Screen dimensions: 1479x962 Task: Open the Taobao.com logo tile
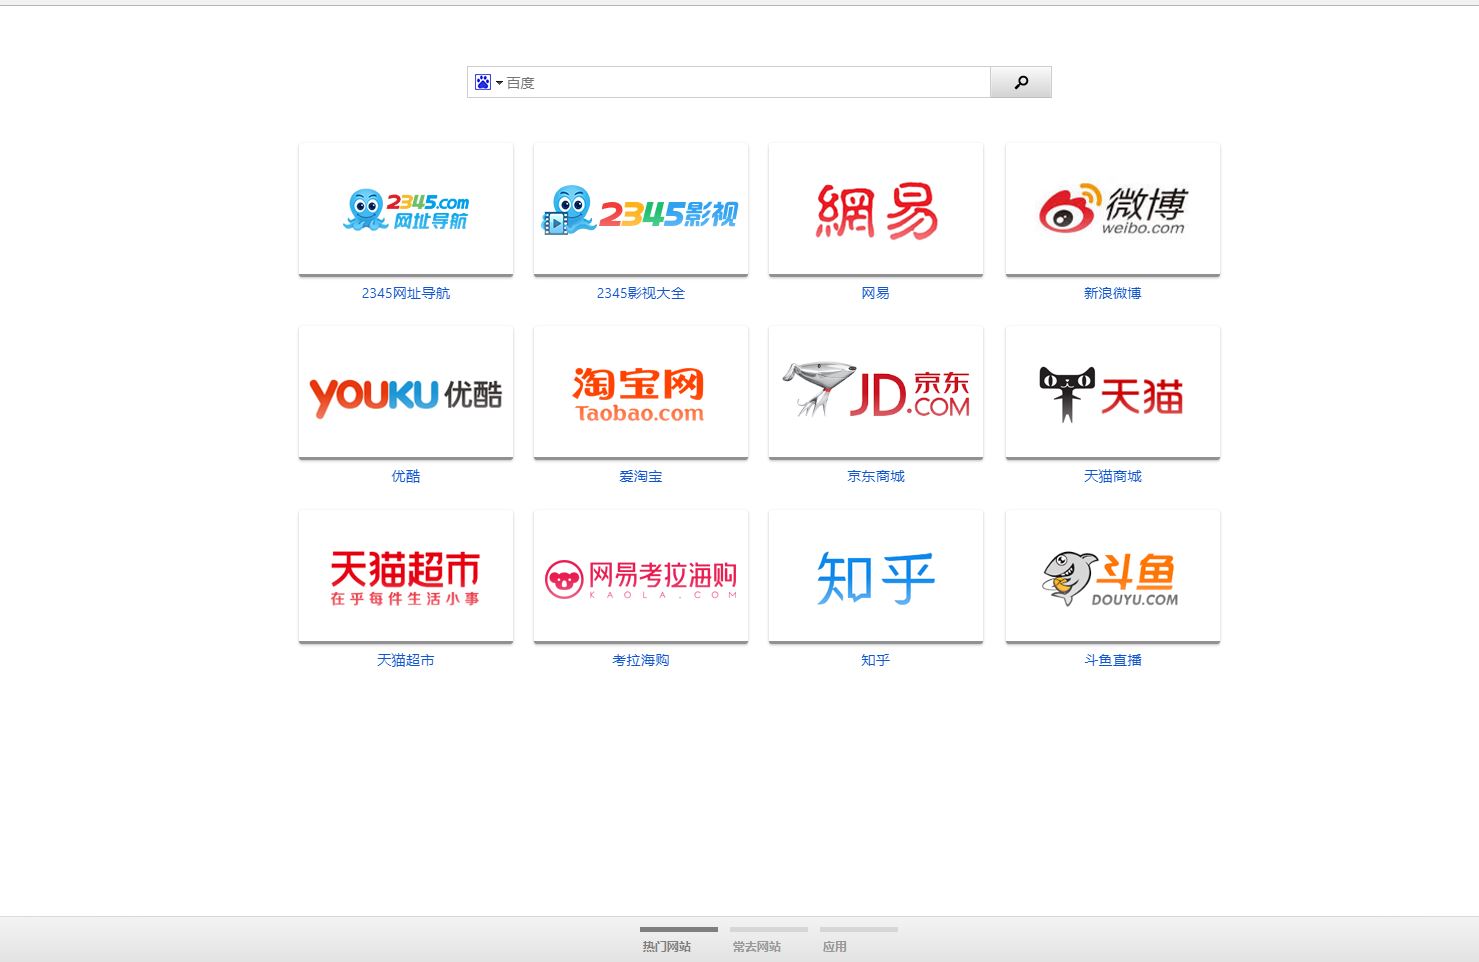[x=641, y=392]
